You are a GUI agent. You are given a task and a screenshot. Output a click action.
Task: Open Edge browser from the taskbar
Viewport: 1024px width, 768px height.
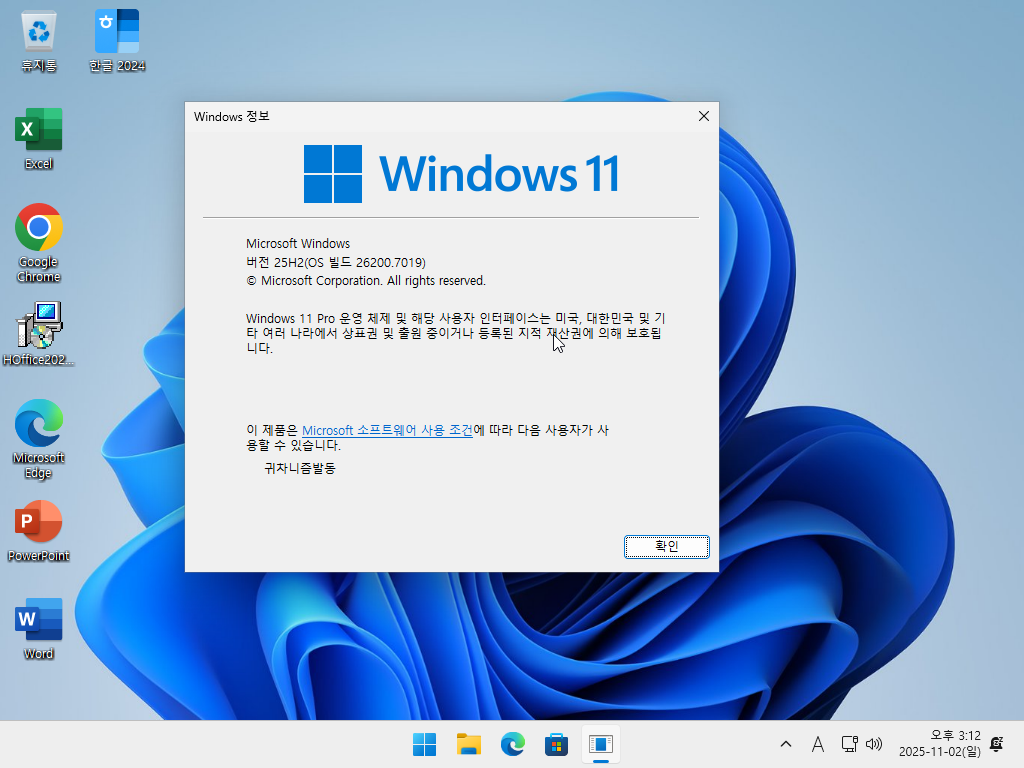click(513, 744)
